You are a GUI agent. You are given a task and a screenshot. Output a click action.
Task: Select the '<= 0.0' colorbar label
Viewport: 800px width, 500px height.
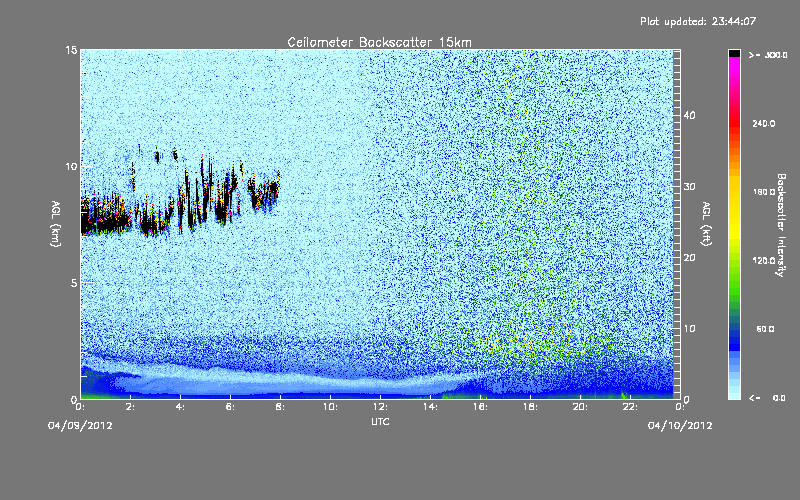(768, 397)
